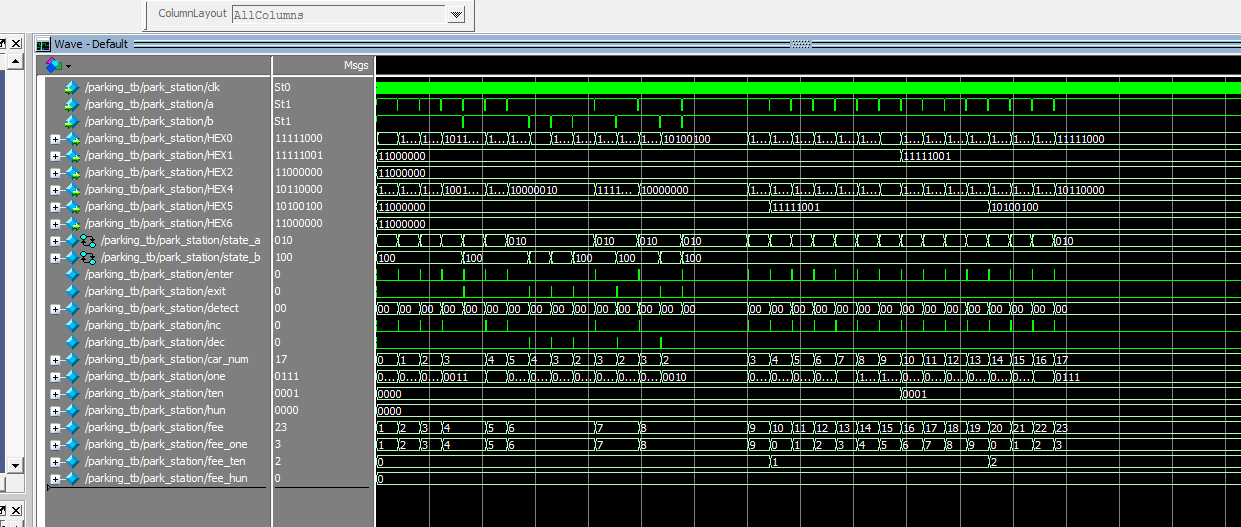Expand the fee_one bus signal
1241x527 pixels.
pos(56,445)
